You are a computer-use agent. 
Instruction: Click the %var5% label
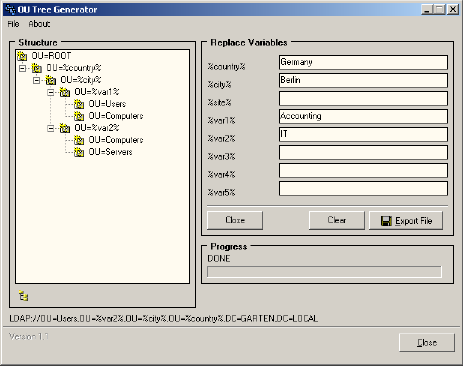[221, 193]
